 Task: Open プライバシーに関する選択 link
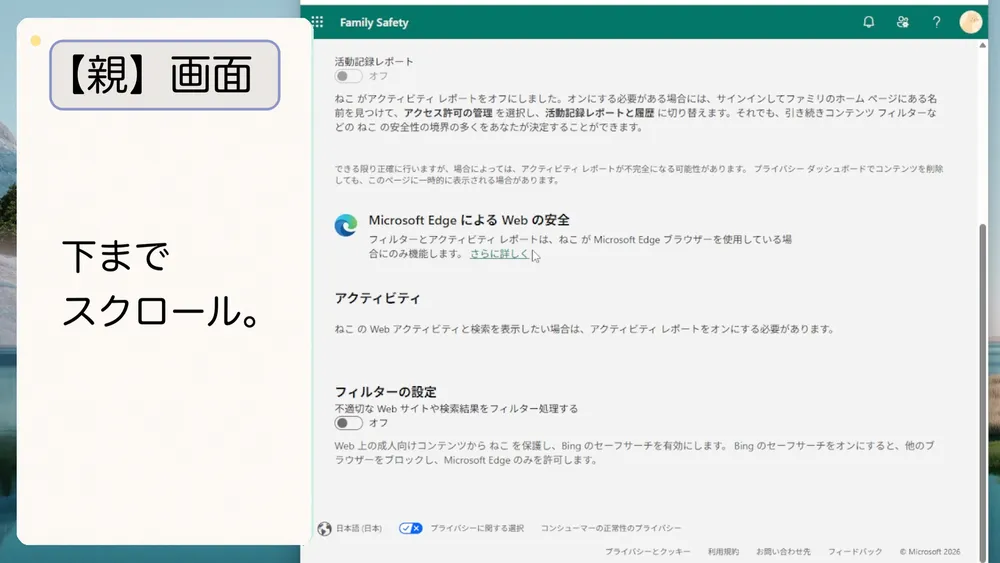(477, 529)
